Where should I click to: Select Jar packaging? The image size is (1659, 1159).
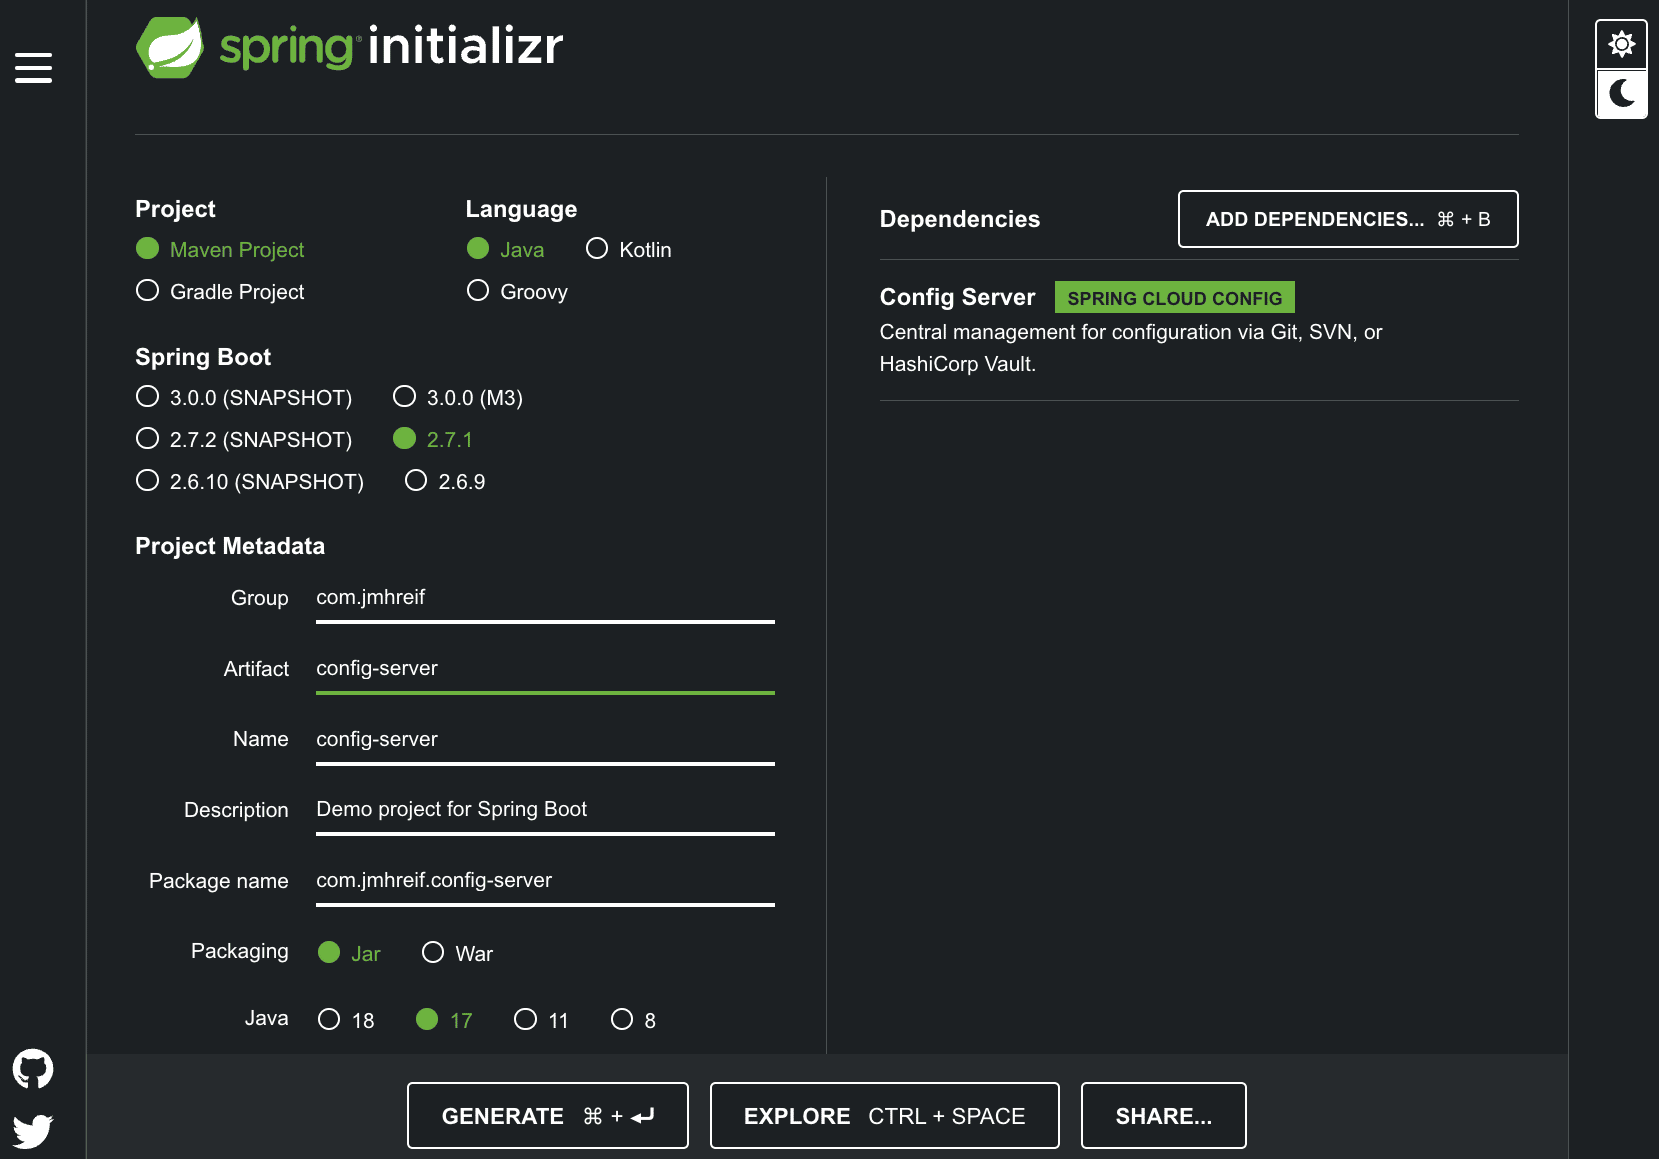pyautogui.click(x=349, y=953)
